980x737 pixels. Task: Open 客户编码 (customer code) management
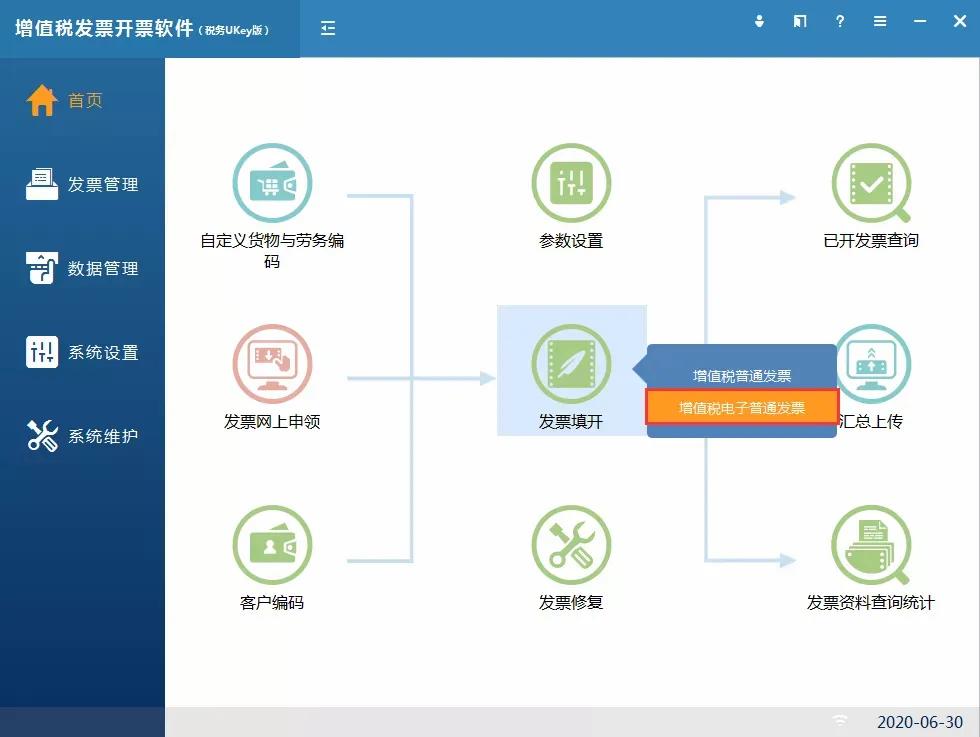272,545
